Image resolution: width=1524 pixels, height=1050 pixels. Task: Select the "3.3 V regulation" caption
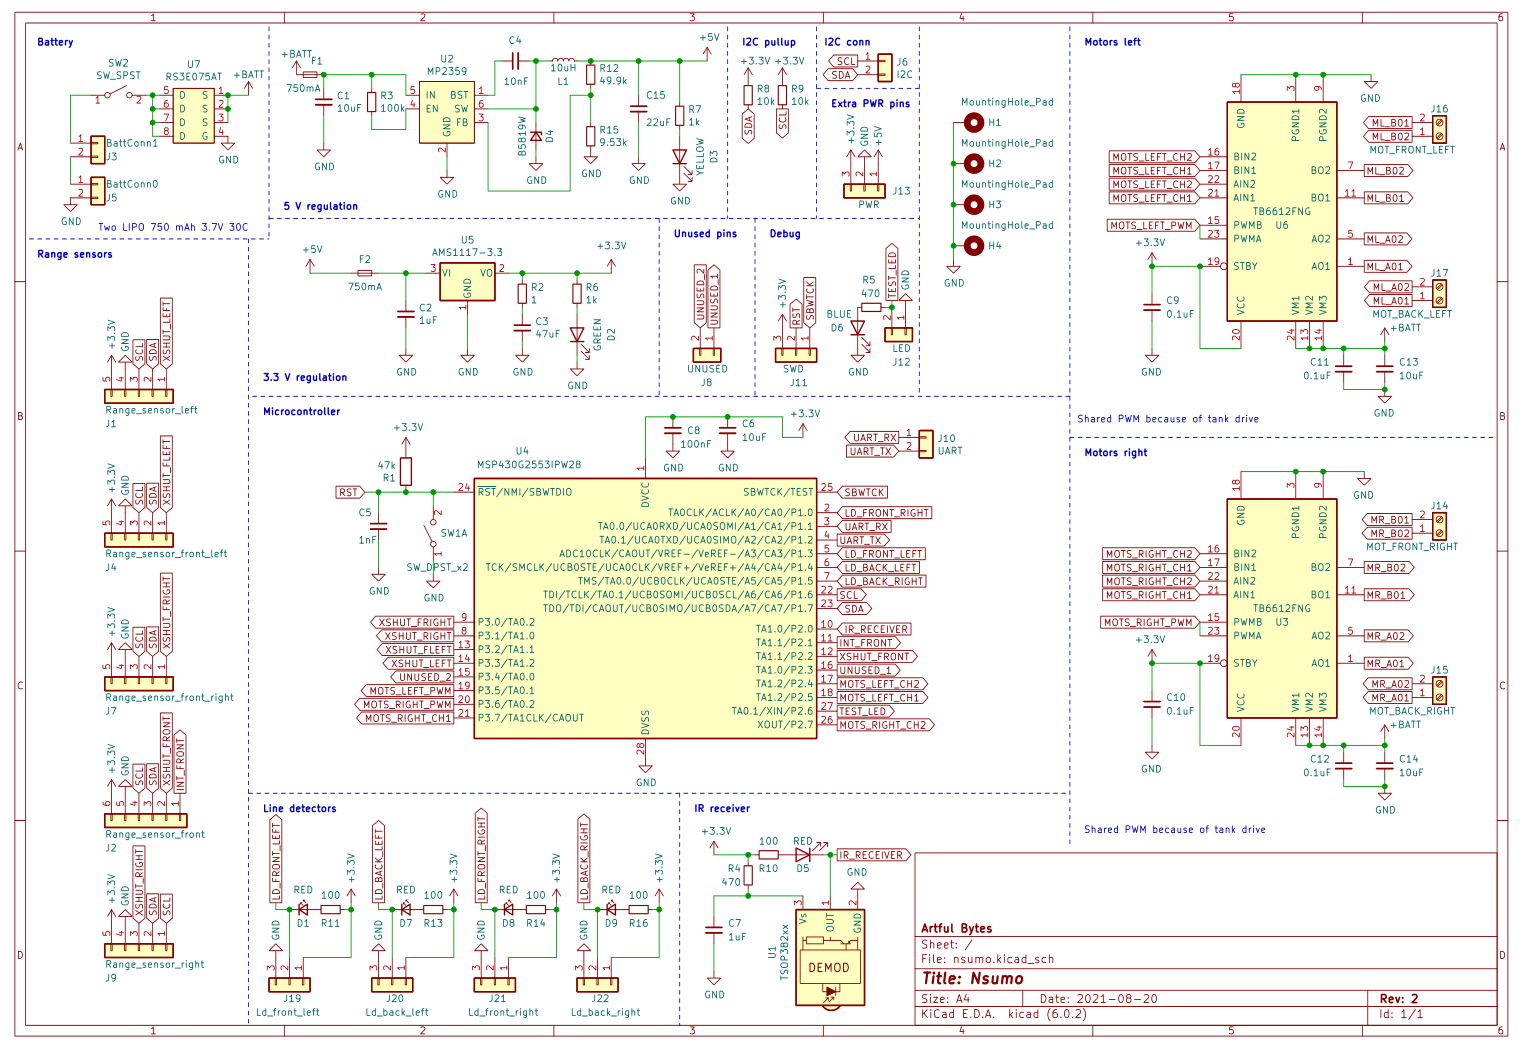coord(304,377)
